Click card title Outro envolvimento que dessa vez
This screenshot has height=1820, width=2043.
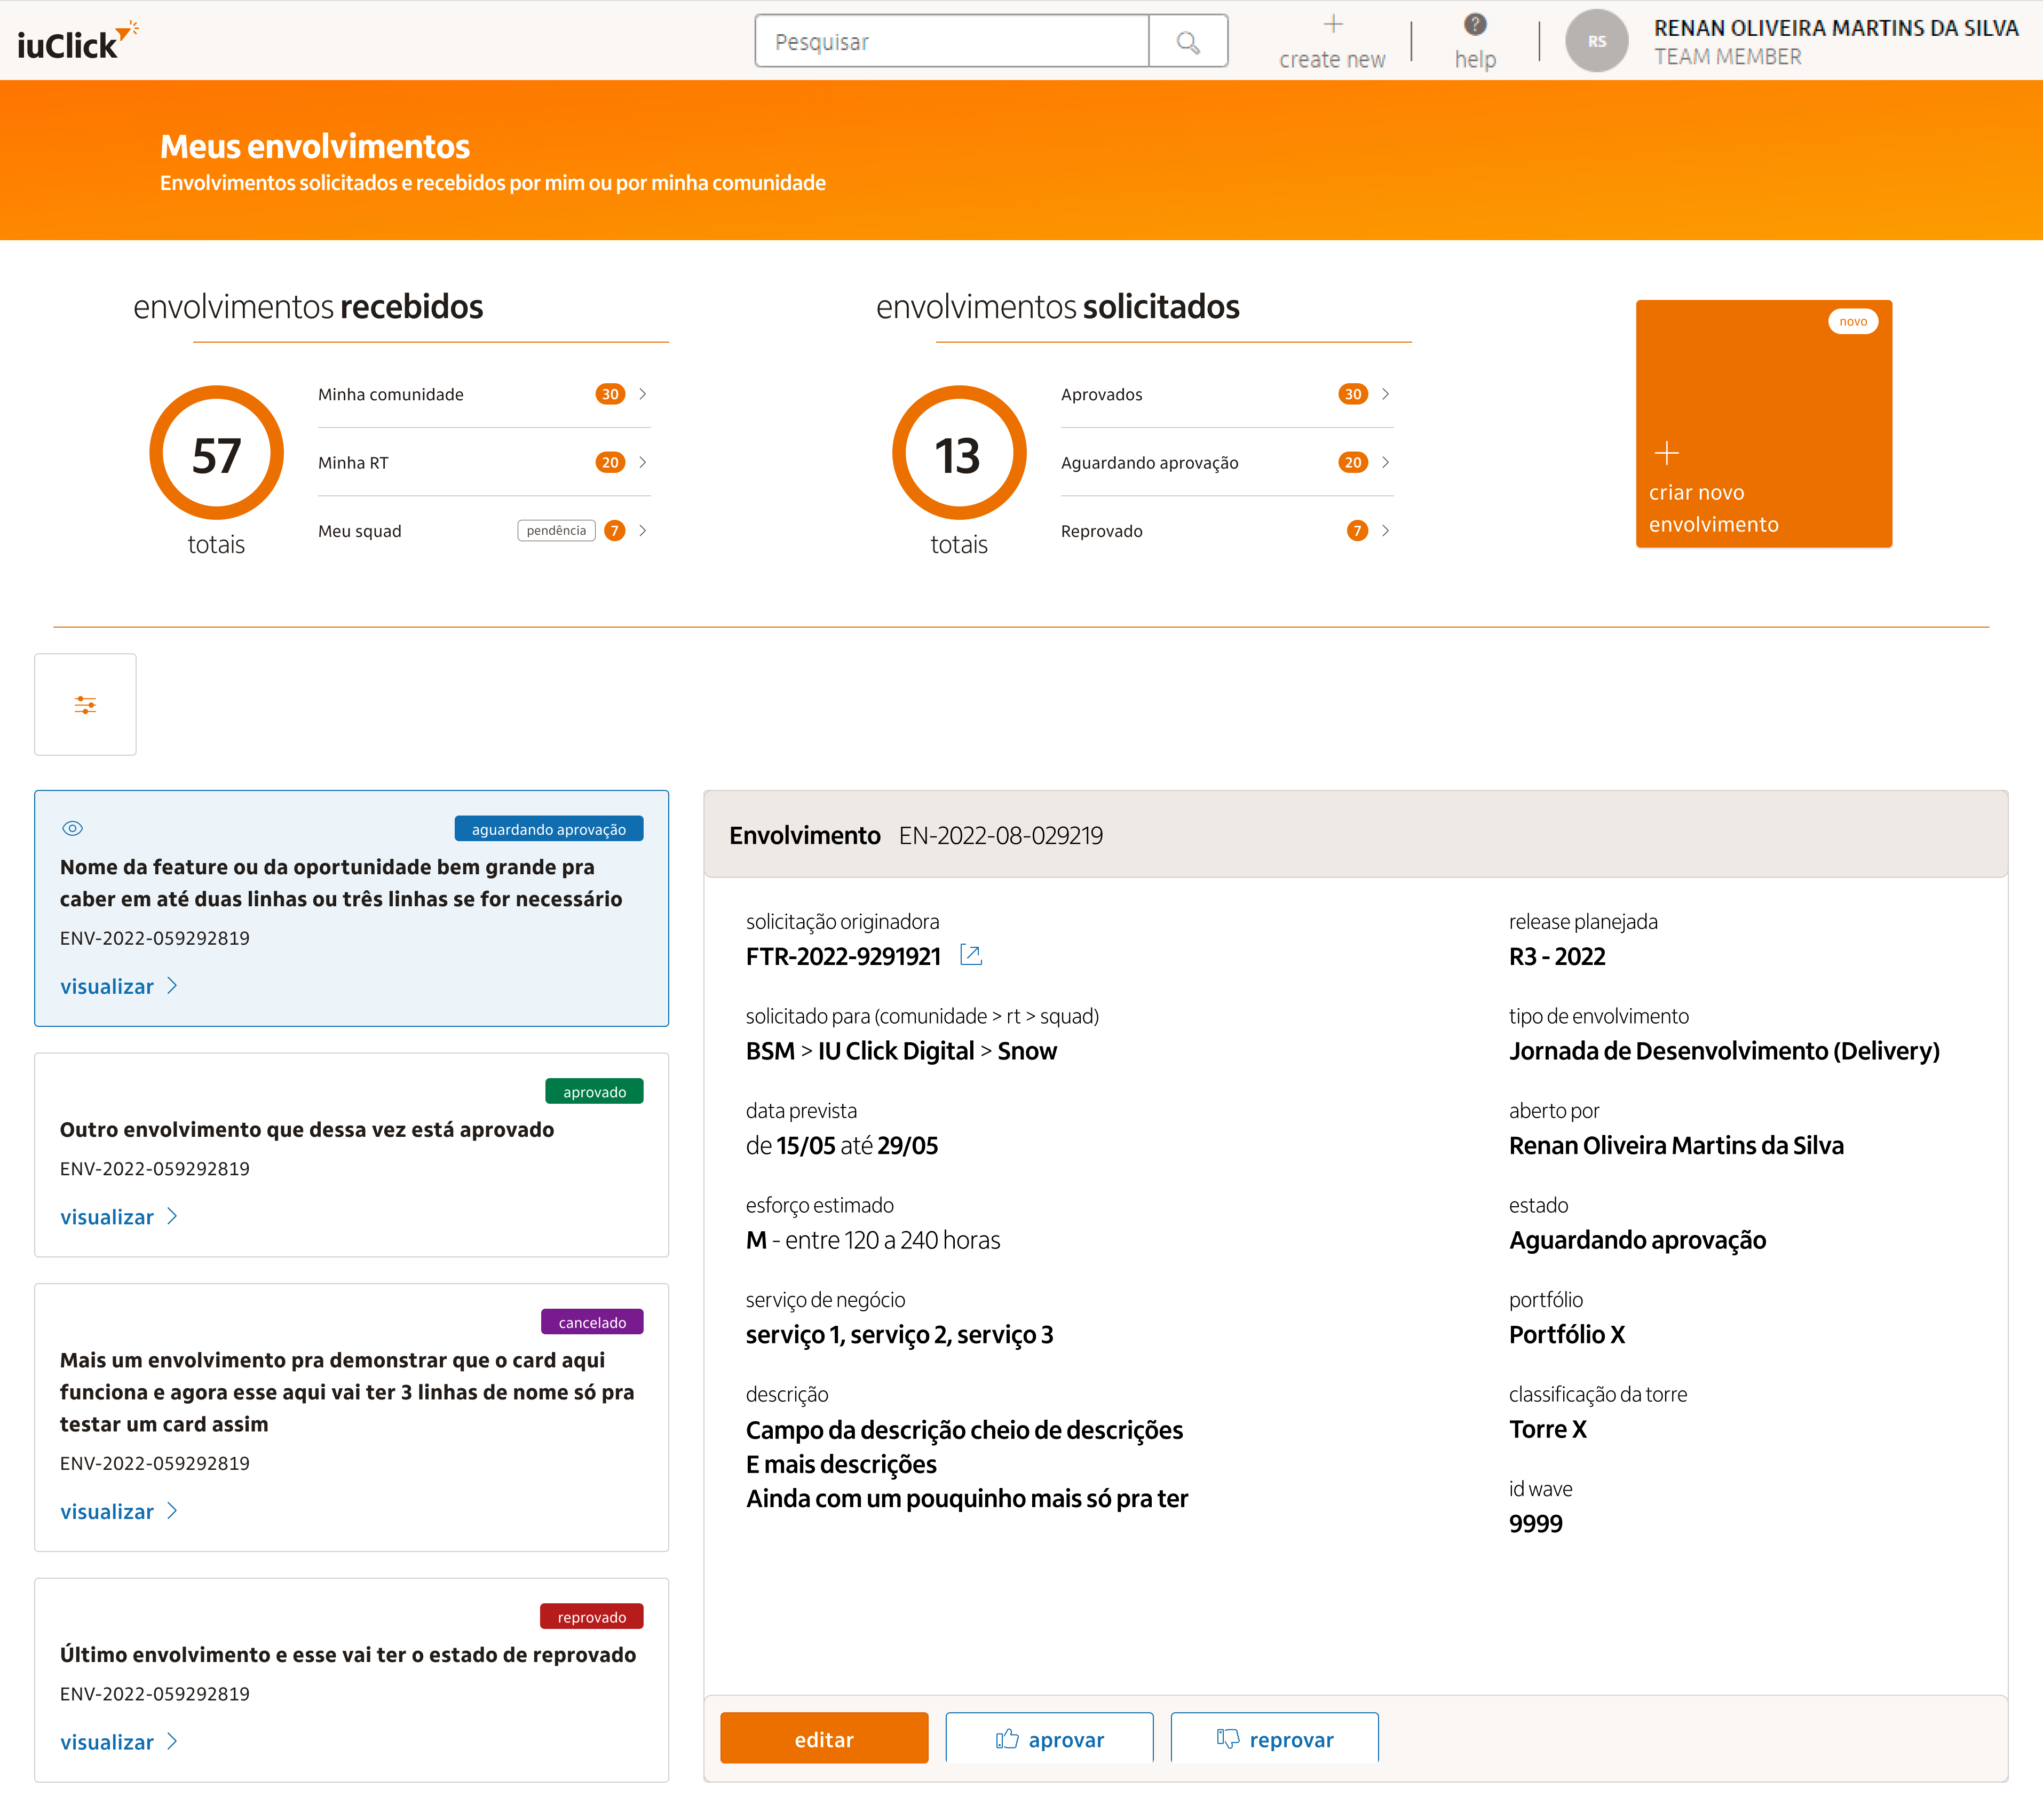pyautogui.click(x=306, y=1129)
